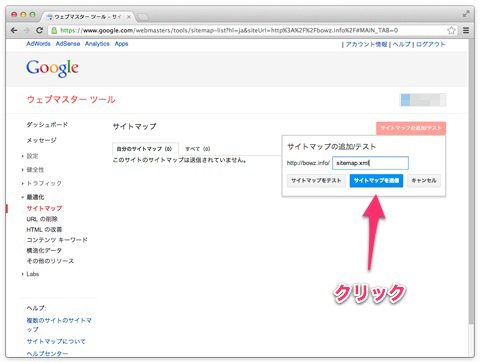
Task: Click the ログアウト link
Action: [x=430, y=44]
